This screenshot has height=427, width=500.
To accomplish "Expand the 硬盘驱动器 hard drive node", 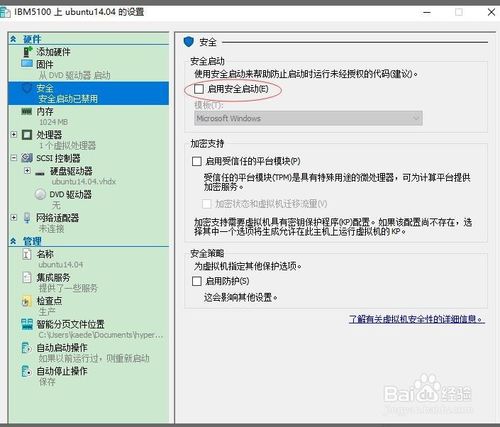I will pos(27,171).
